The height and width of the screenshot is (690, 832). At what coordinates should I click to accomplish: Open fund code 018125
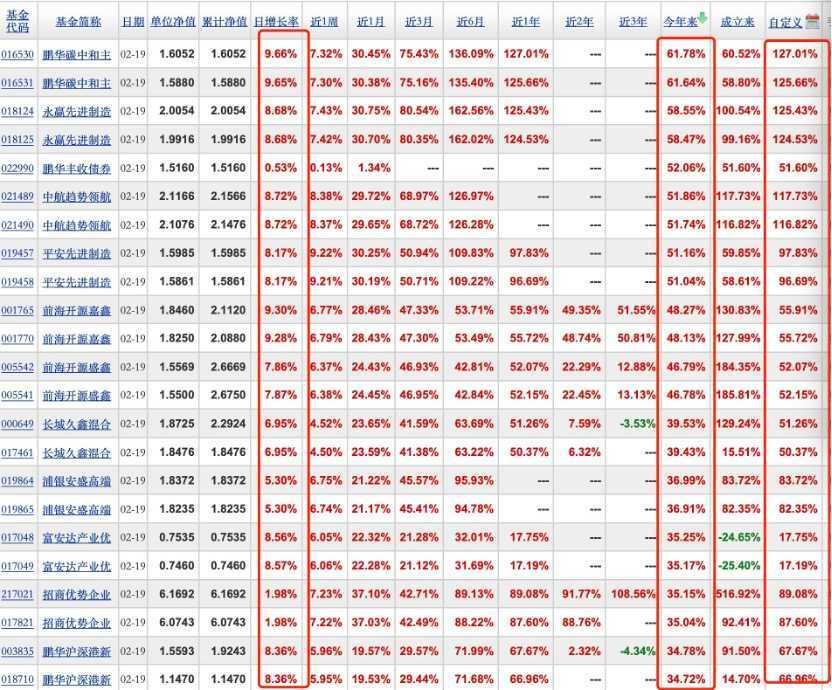(x=18, y=140)
